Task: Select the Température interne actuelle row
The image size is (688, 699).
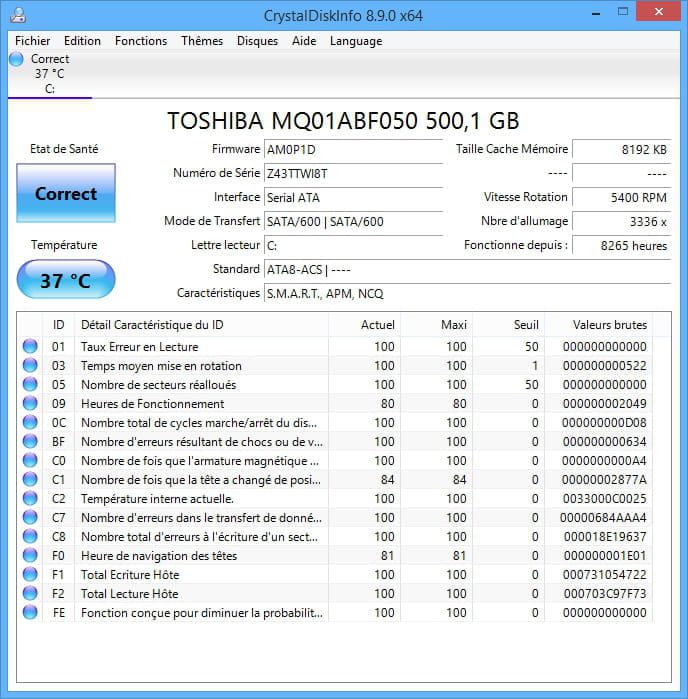Action: (x=335, y=498)
